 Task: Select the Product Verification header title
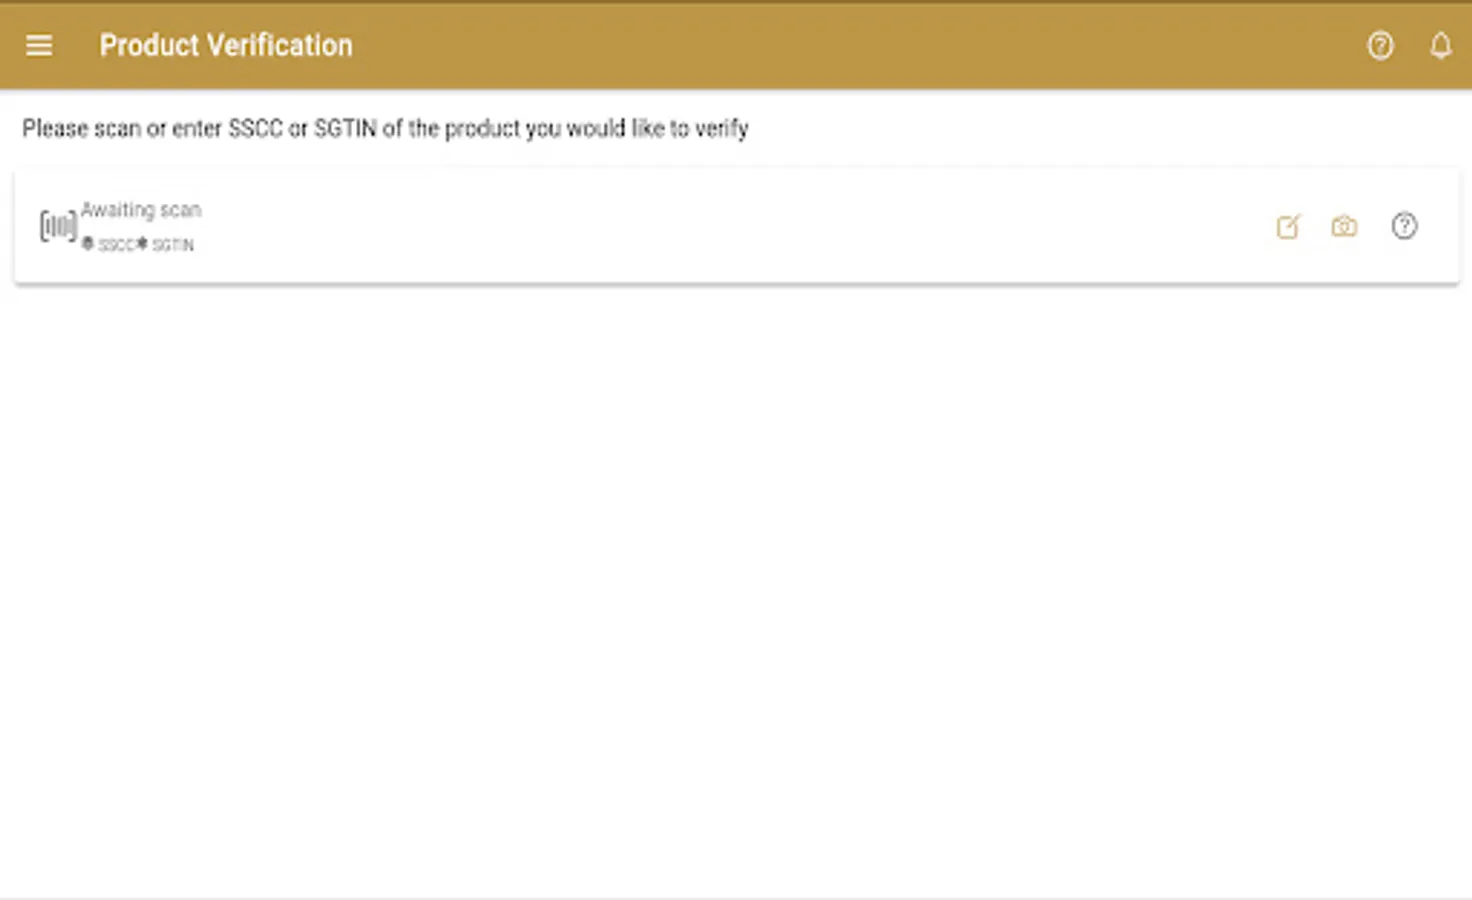226,45
